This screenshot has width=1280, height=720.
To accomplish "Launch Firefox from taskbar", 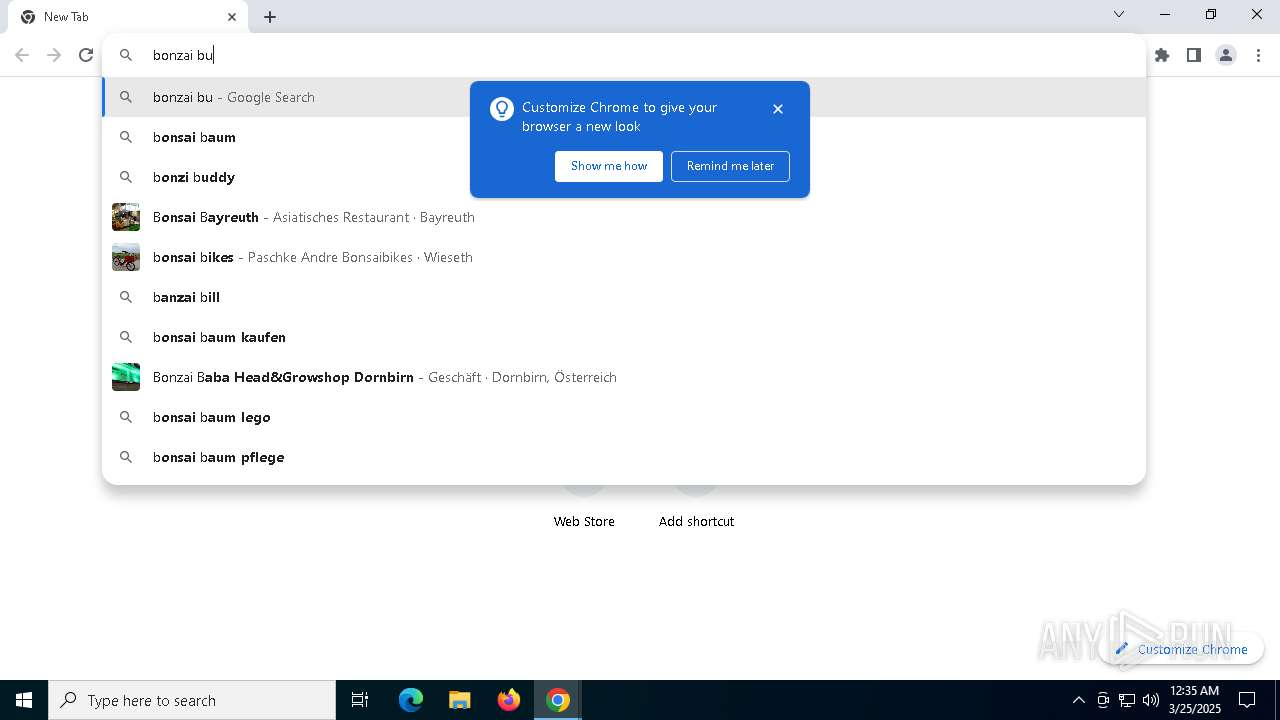I will [509, 700].
